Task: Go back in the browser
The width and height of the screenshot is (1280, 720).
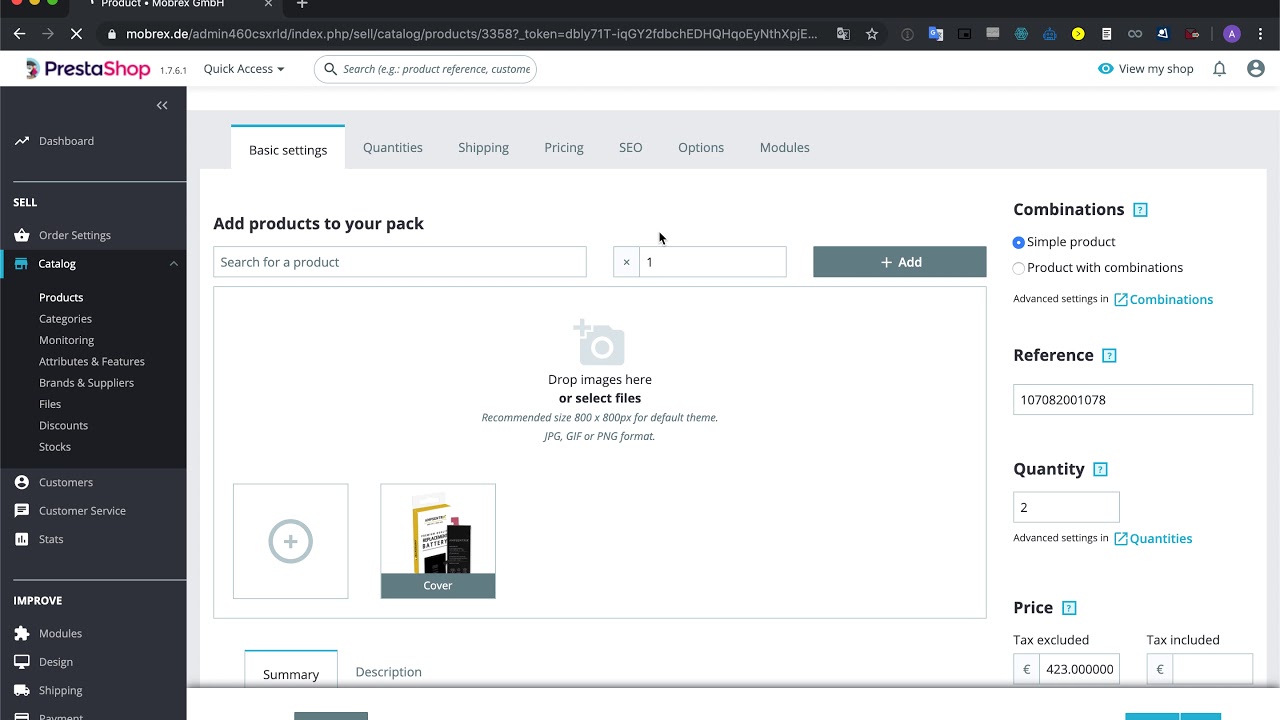Action: (x=19, y=34)
